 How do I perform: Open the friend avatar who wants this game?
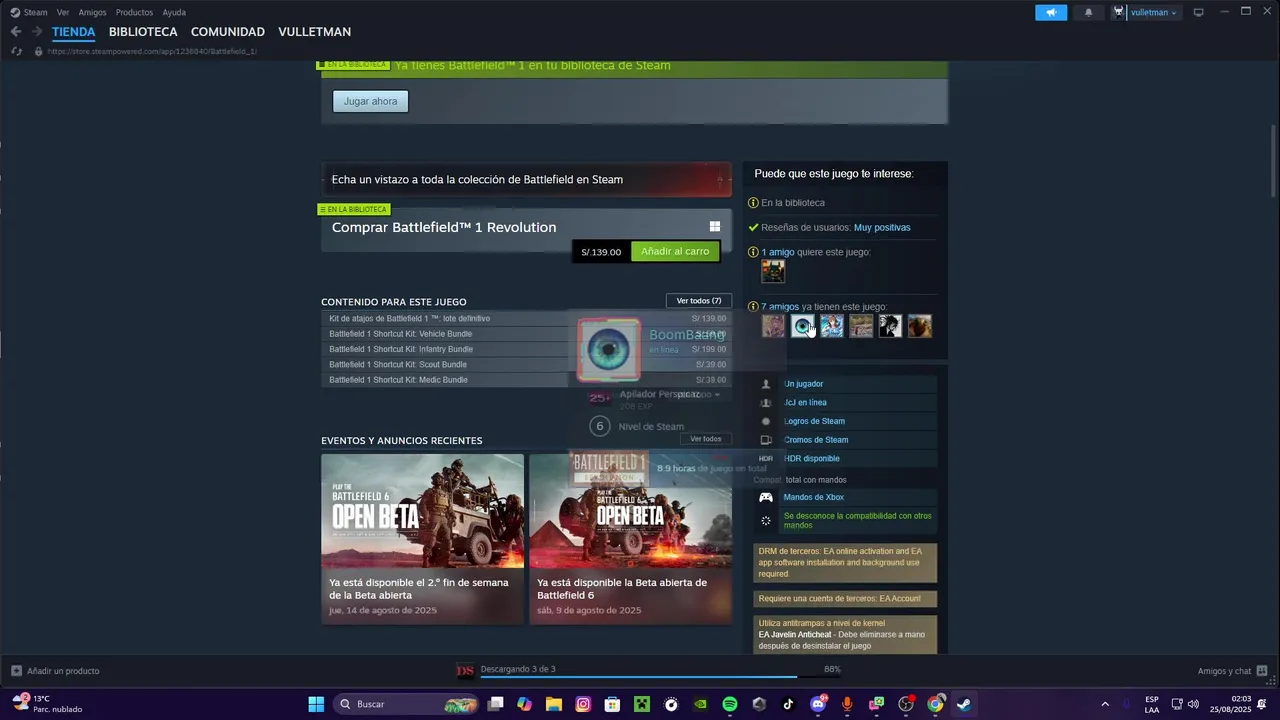tap(773, 271)
